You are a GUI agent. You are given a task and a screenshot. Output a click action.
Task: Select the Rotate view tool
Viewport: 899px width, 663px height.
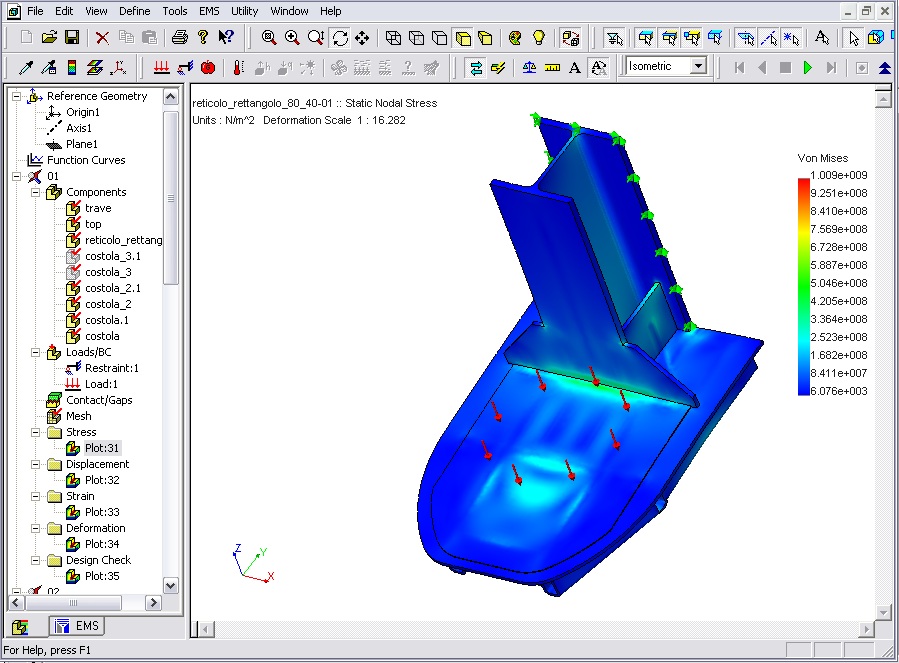tap(341, 38)
